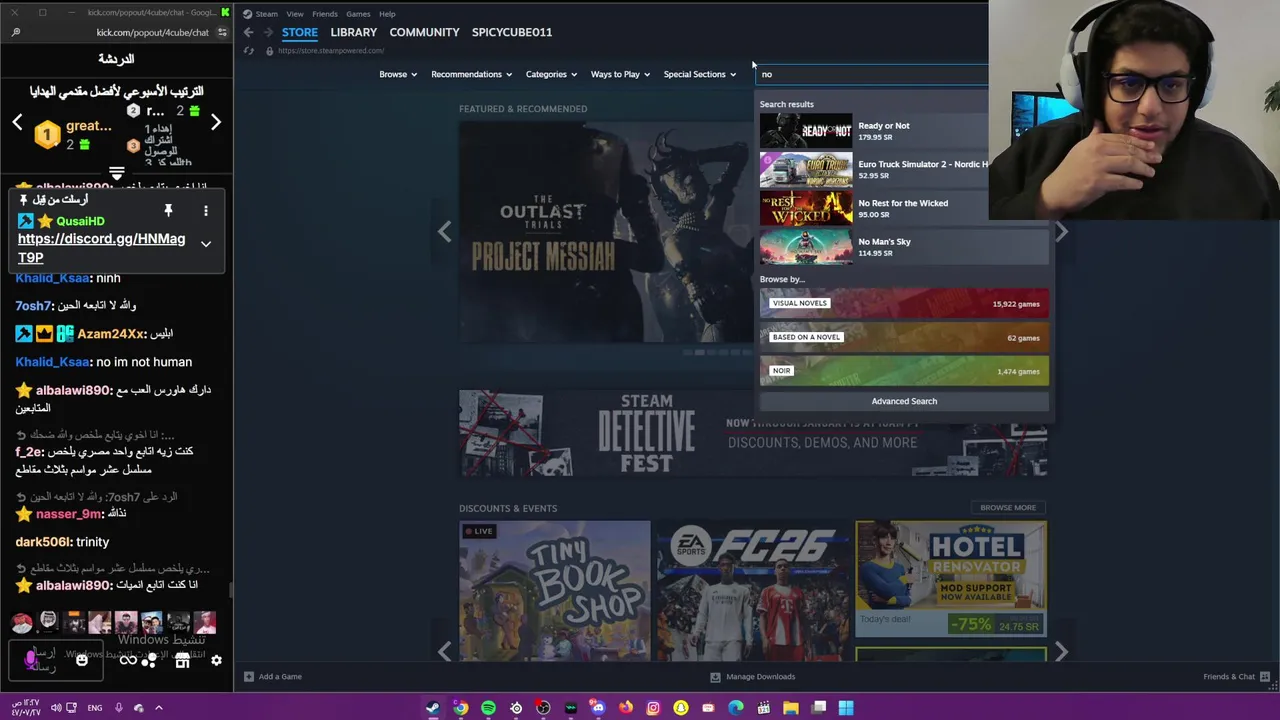
Task: Open the Friends menu in Steam
Action: (x=325, y=14)
